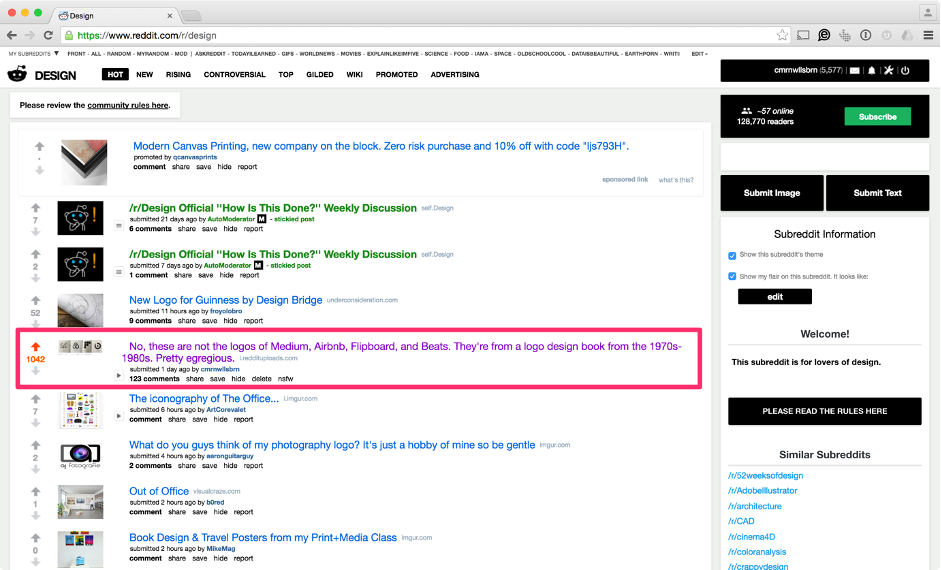Open the Chrome hamburger menu

click(x=926, y=34)
